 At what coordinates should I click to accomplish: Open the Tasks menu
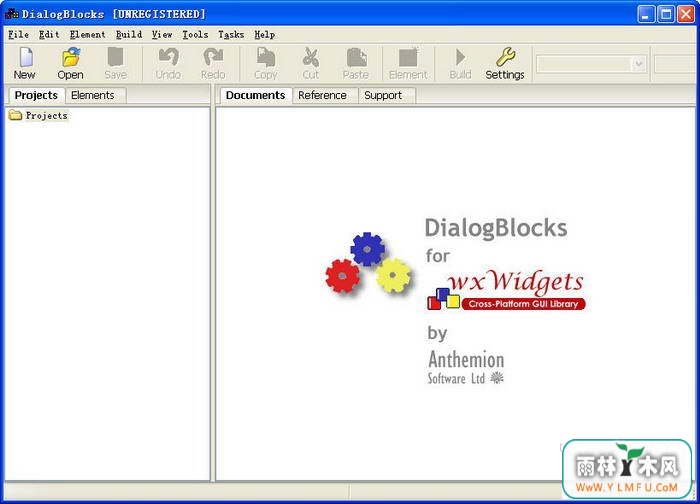point(231,34)
